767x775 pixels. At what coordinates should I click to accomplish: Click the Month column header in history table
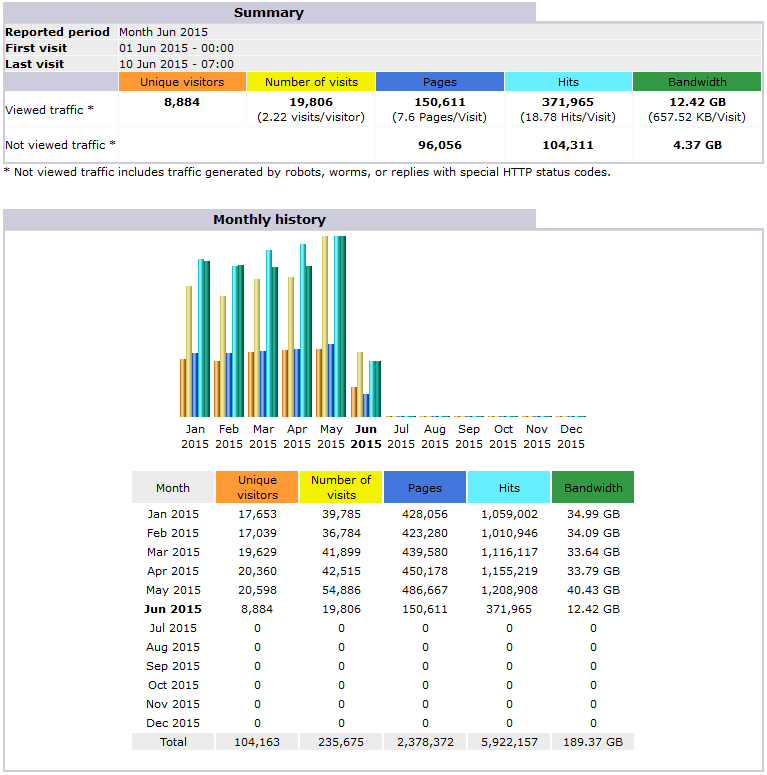pos(173,488)
